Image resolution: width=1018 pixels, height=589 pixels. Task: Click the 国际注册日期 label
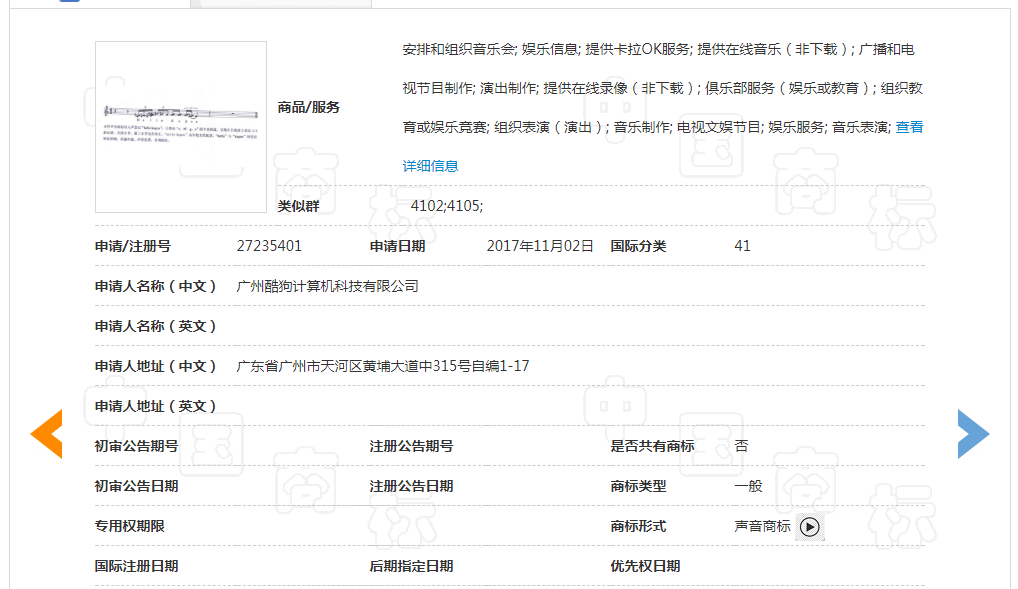(x=136, y=566)
